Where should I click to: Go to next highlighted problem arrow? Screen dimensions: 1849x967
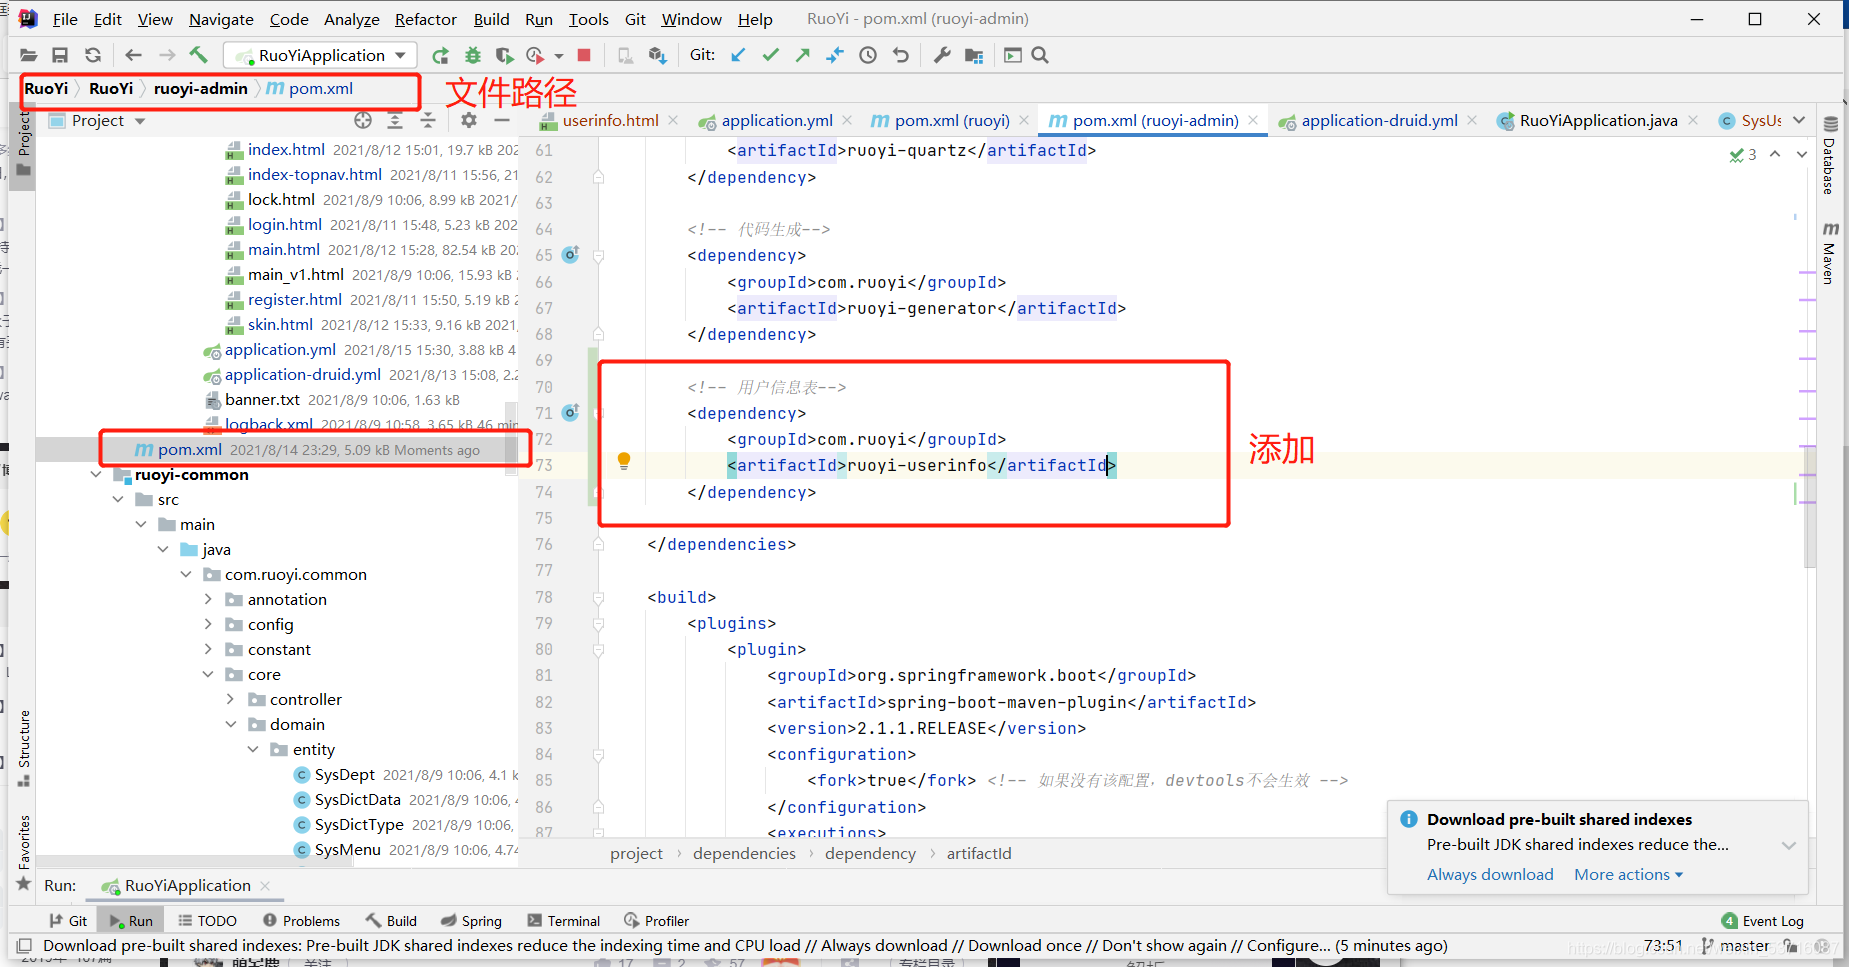click(1801, 154)
